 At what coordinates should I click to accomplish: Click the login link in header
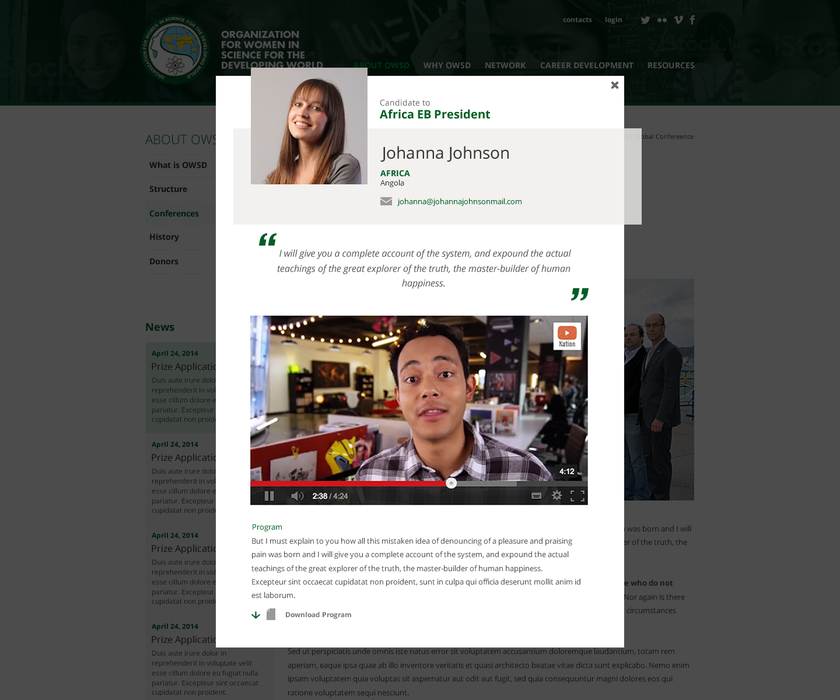coord(613,20)
